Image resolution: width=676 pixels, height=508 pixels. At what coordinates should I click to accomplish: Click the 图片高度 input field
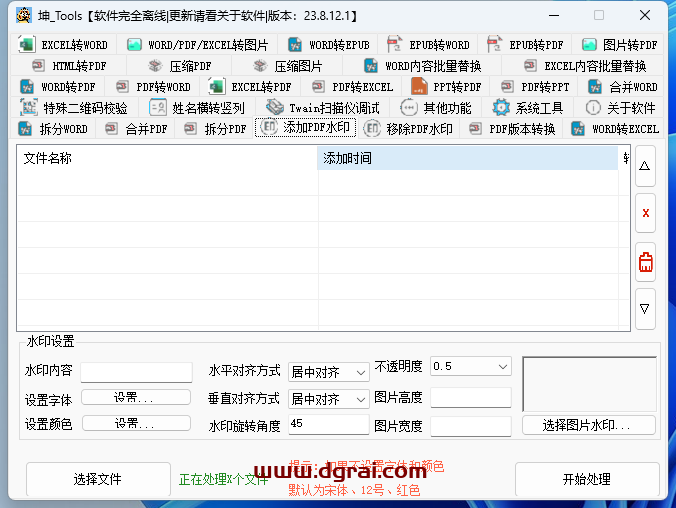471,398
